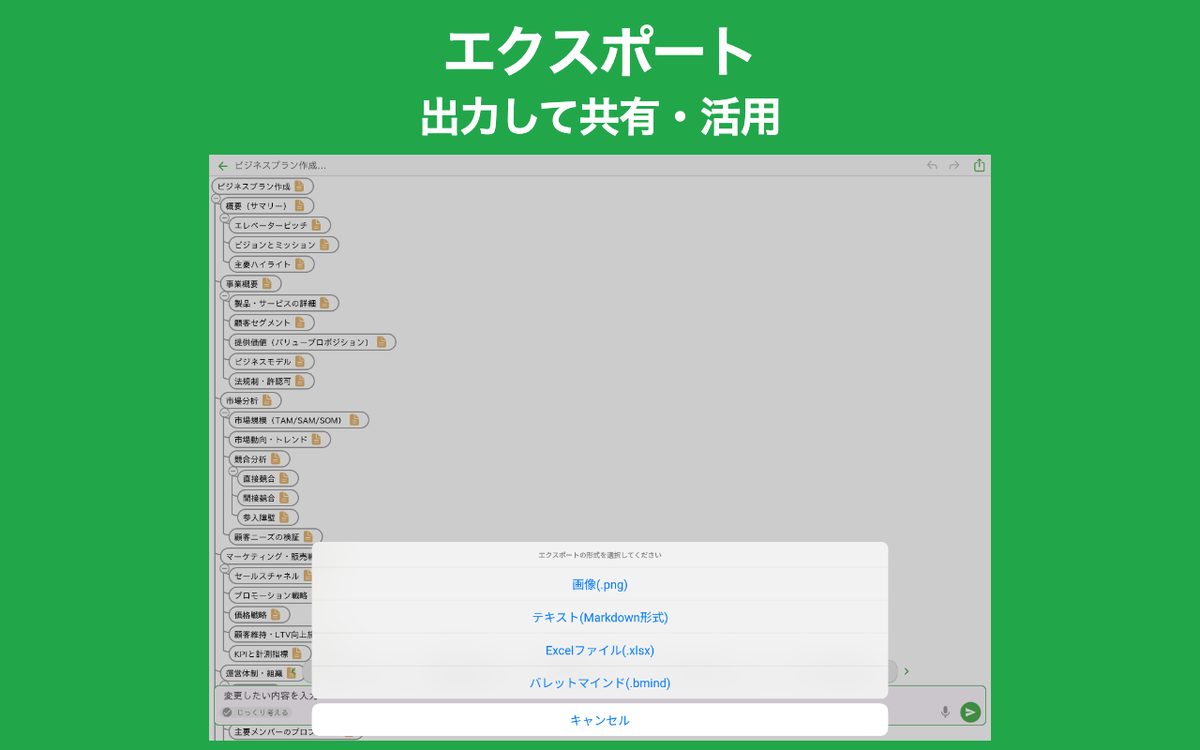Click the redo arrow icon
1200x750 pixels.
tap(954, 166)
